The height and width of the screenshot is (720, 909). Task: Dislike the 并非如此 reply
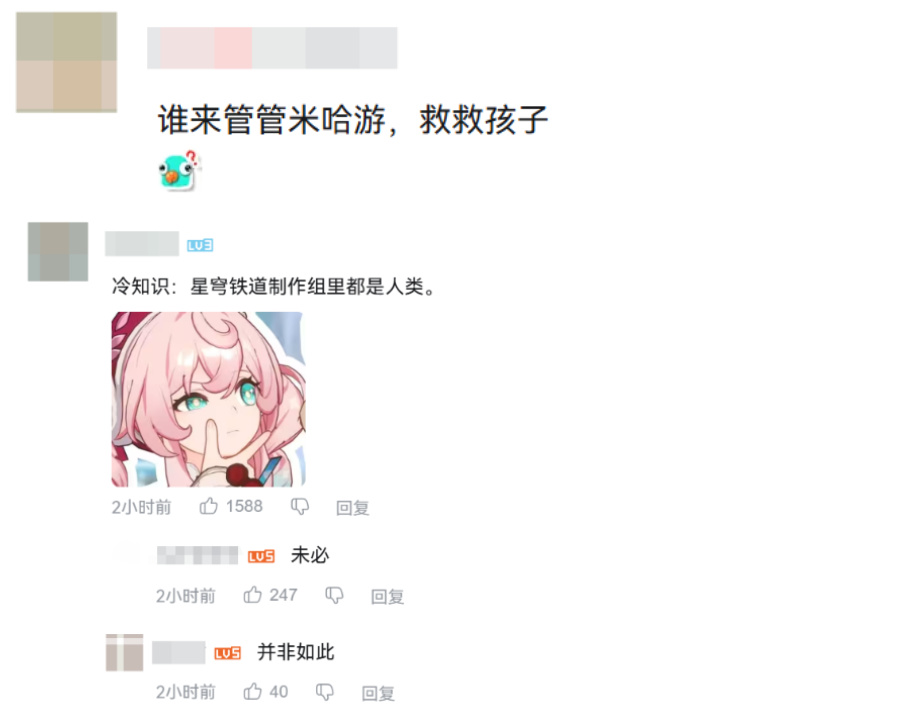325,692
